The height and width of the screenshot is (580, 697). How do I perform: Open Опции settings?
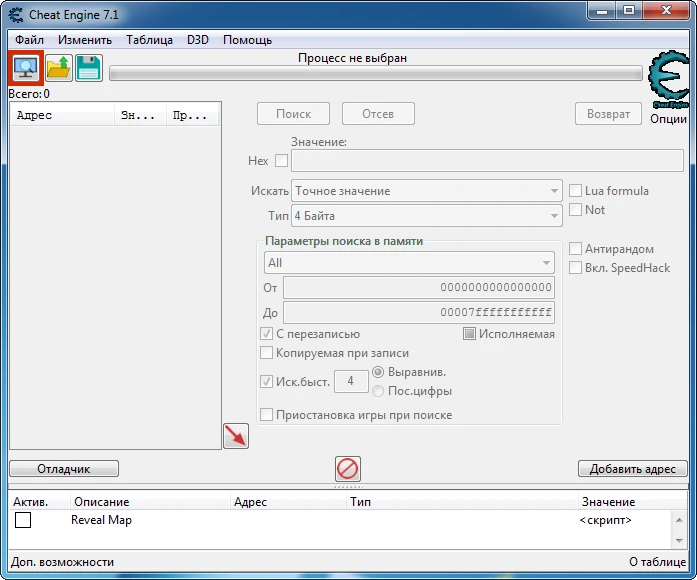[668, 119]
